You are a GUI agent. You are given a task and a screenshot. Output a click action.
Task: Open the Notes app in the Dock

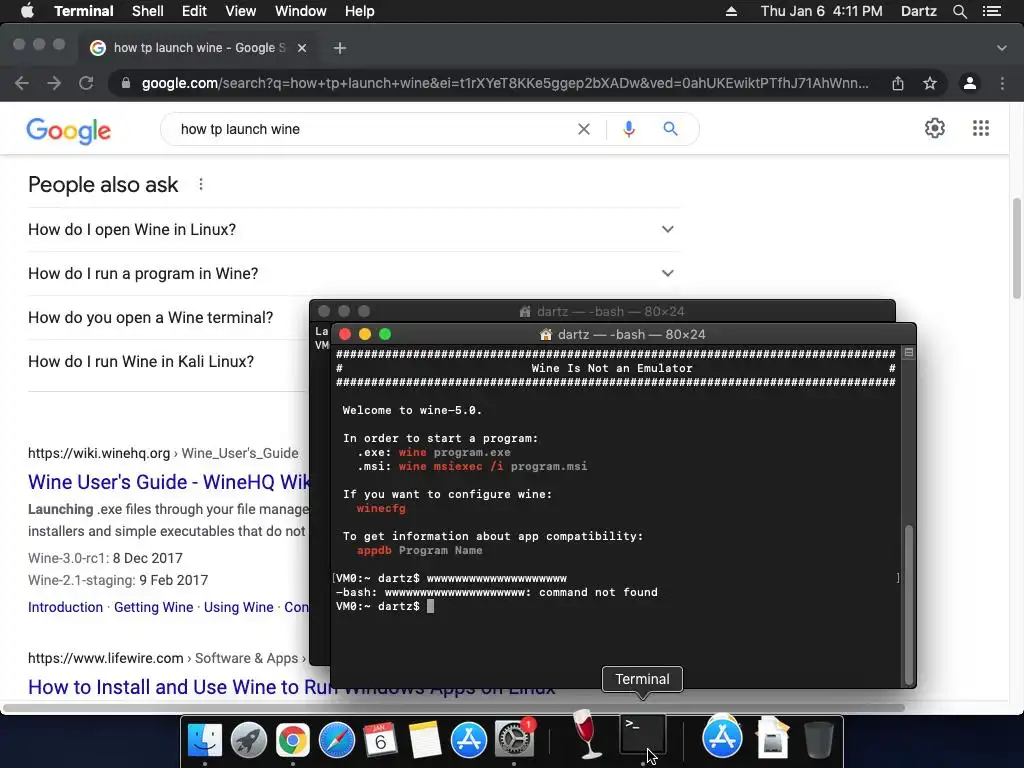tap(424, 740)
